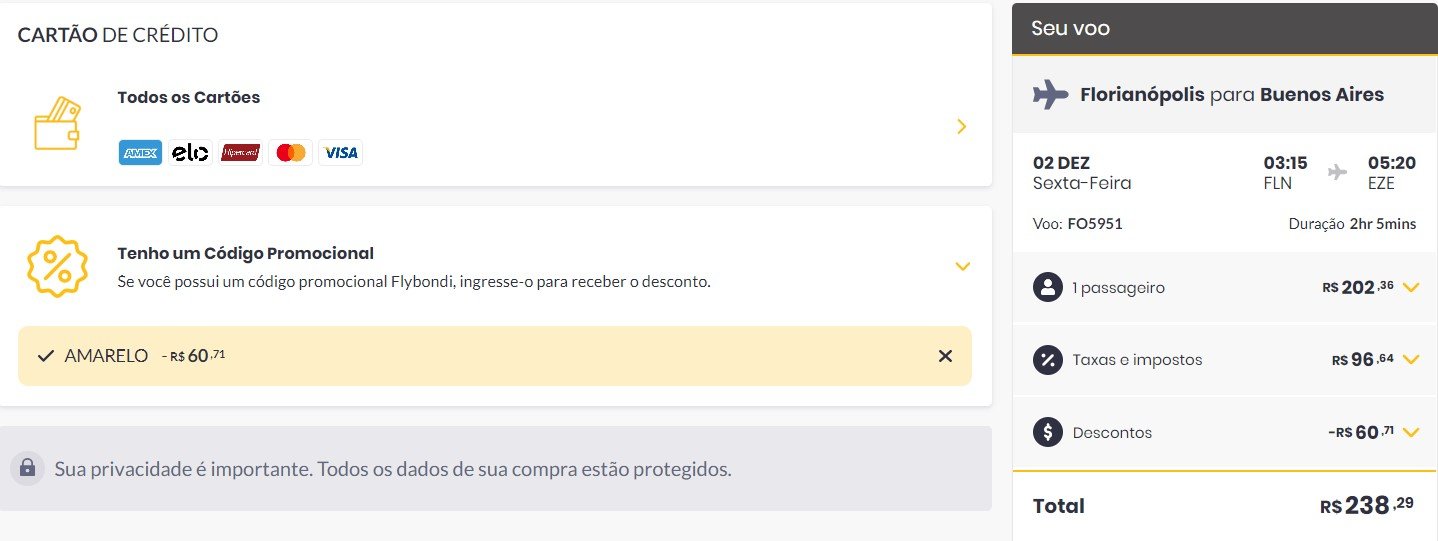Pick the Visa card logo
This screenshot has height=541, width=1438.
(x=341, y=153)
